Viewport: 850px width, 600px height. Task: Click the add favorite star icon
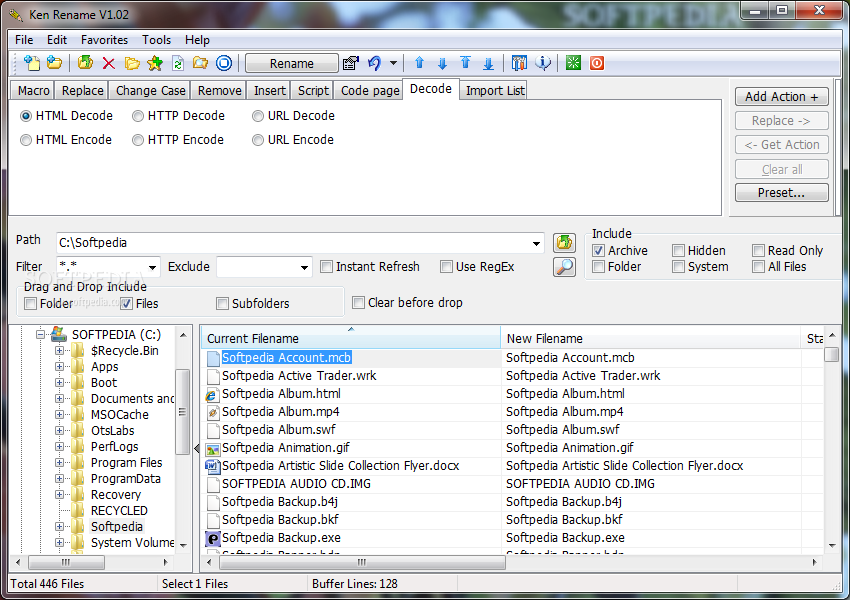coord(155,63)
